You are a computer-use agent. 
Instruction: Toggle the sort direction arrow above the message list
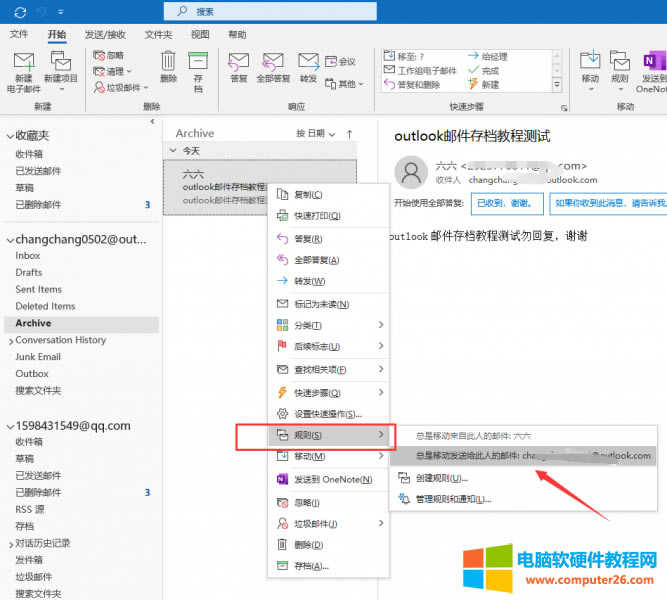[x=349, y=133]
